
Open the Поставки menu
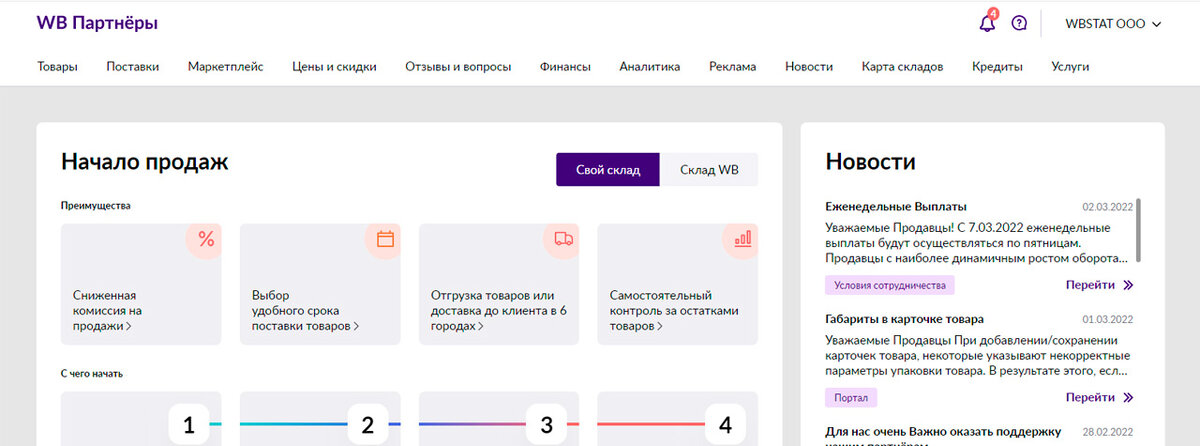(132, 67)
